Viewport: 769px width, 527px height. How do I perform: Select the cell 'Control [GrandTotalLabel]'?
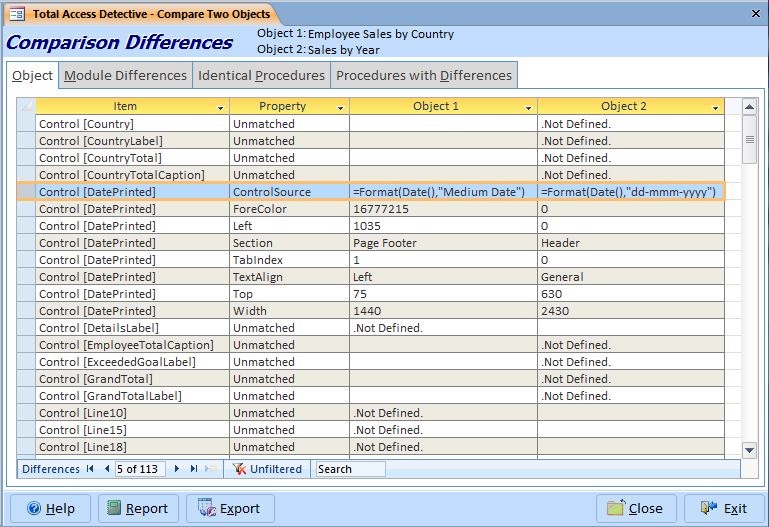point(132,396)
